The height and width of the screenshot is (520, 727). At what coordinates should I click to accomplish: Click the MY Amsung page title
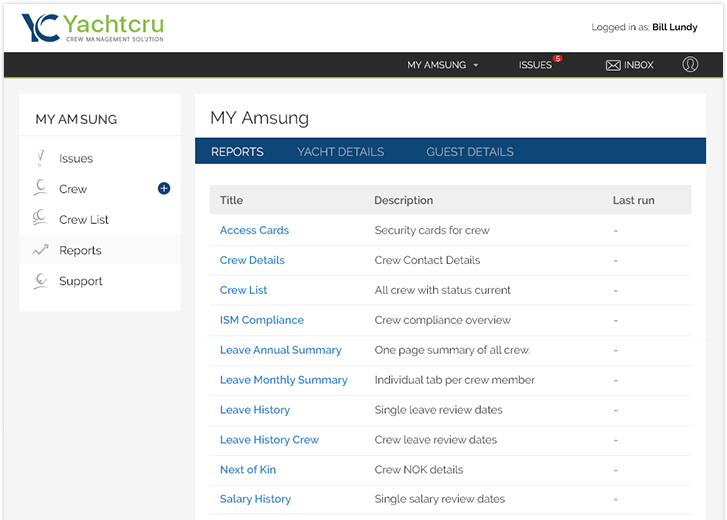(x=259, y=118)
